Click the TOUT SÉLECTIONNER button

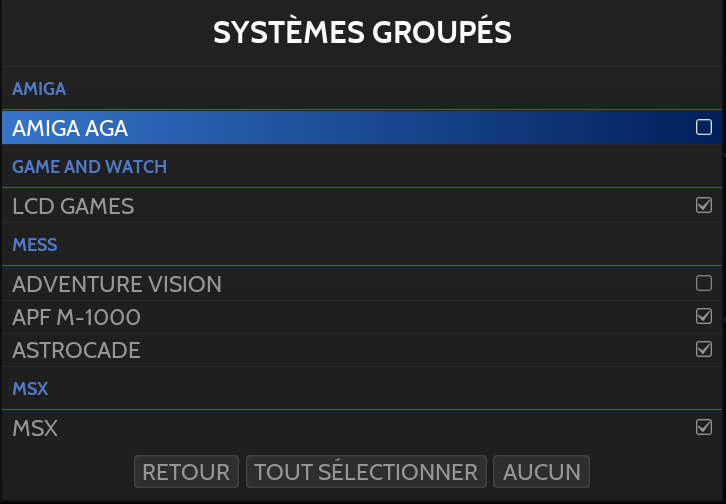coord(366,472)
